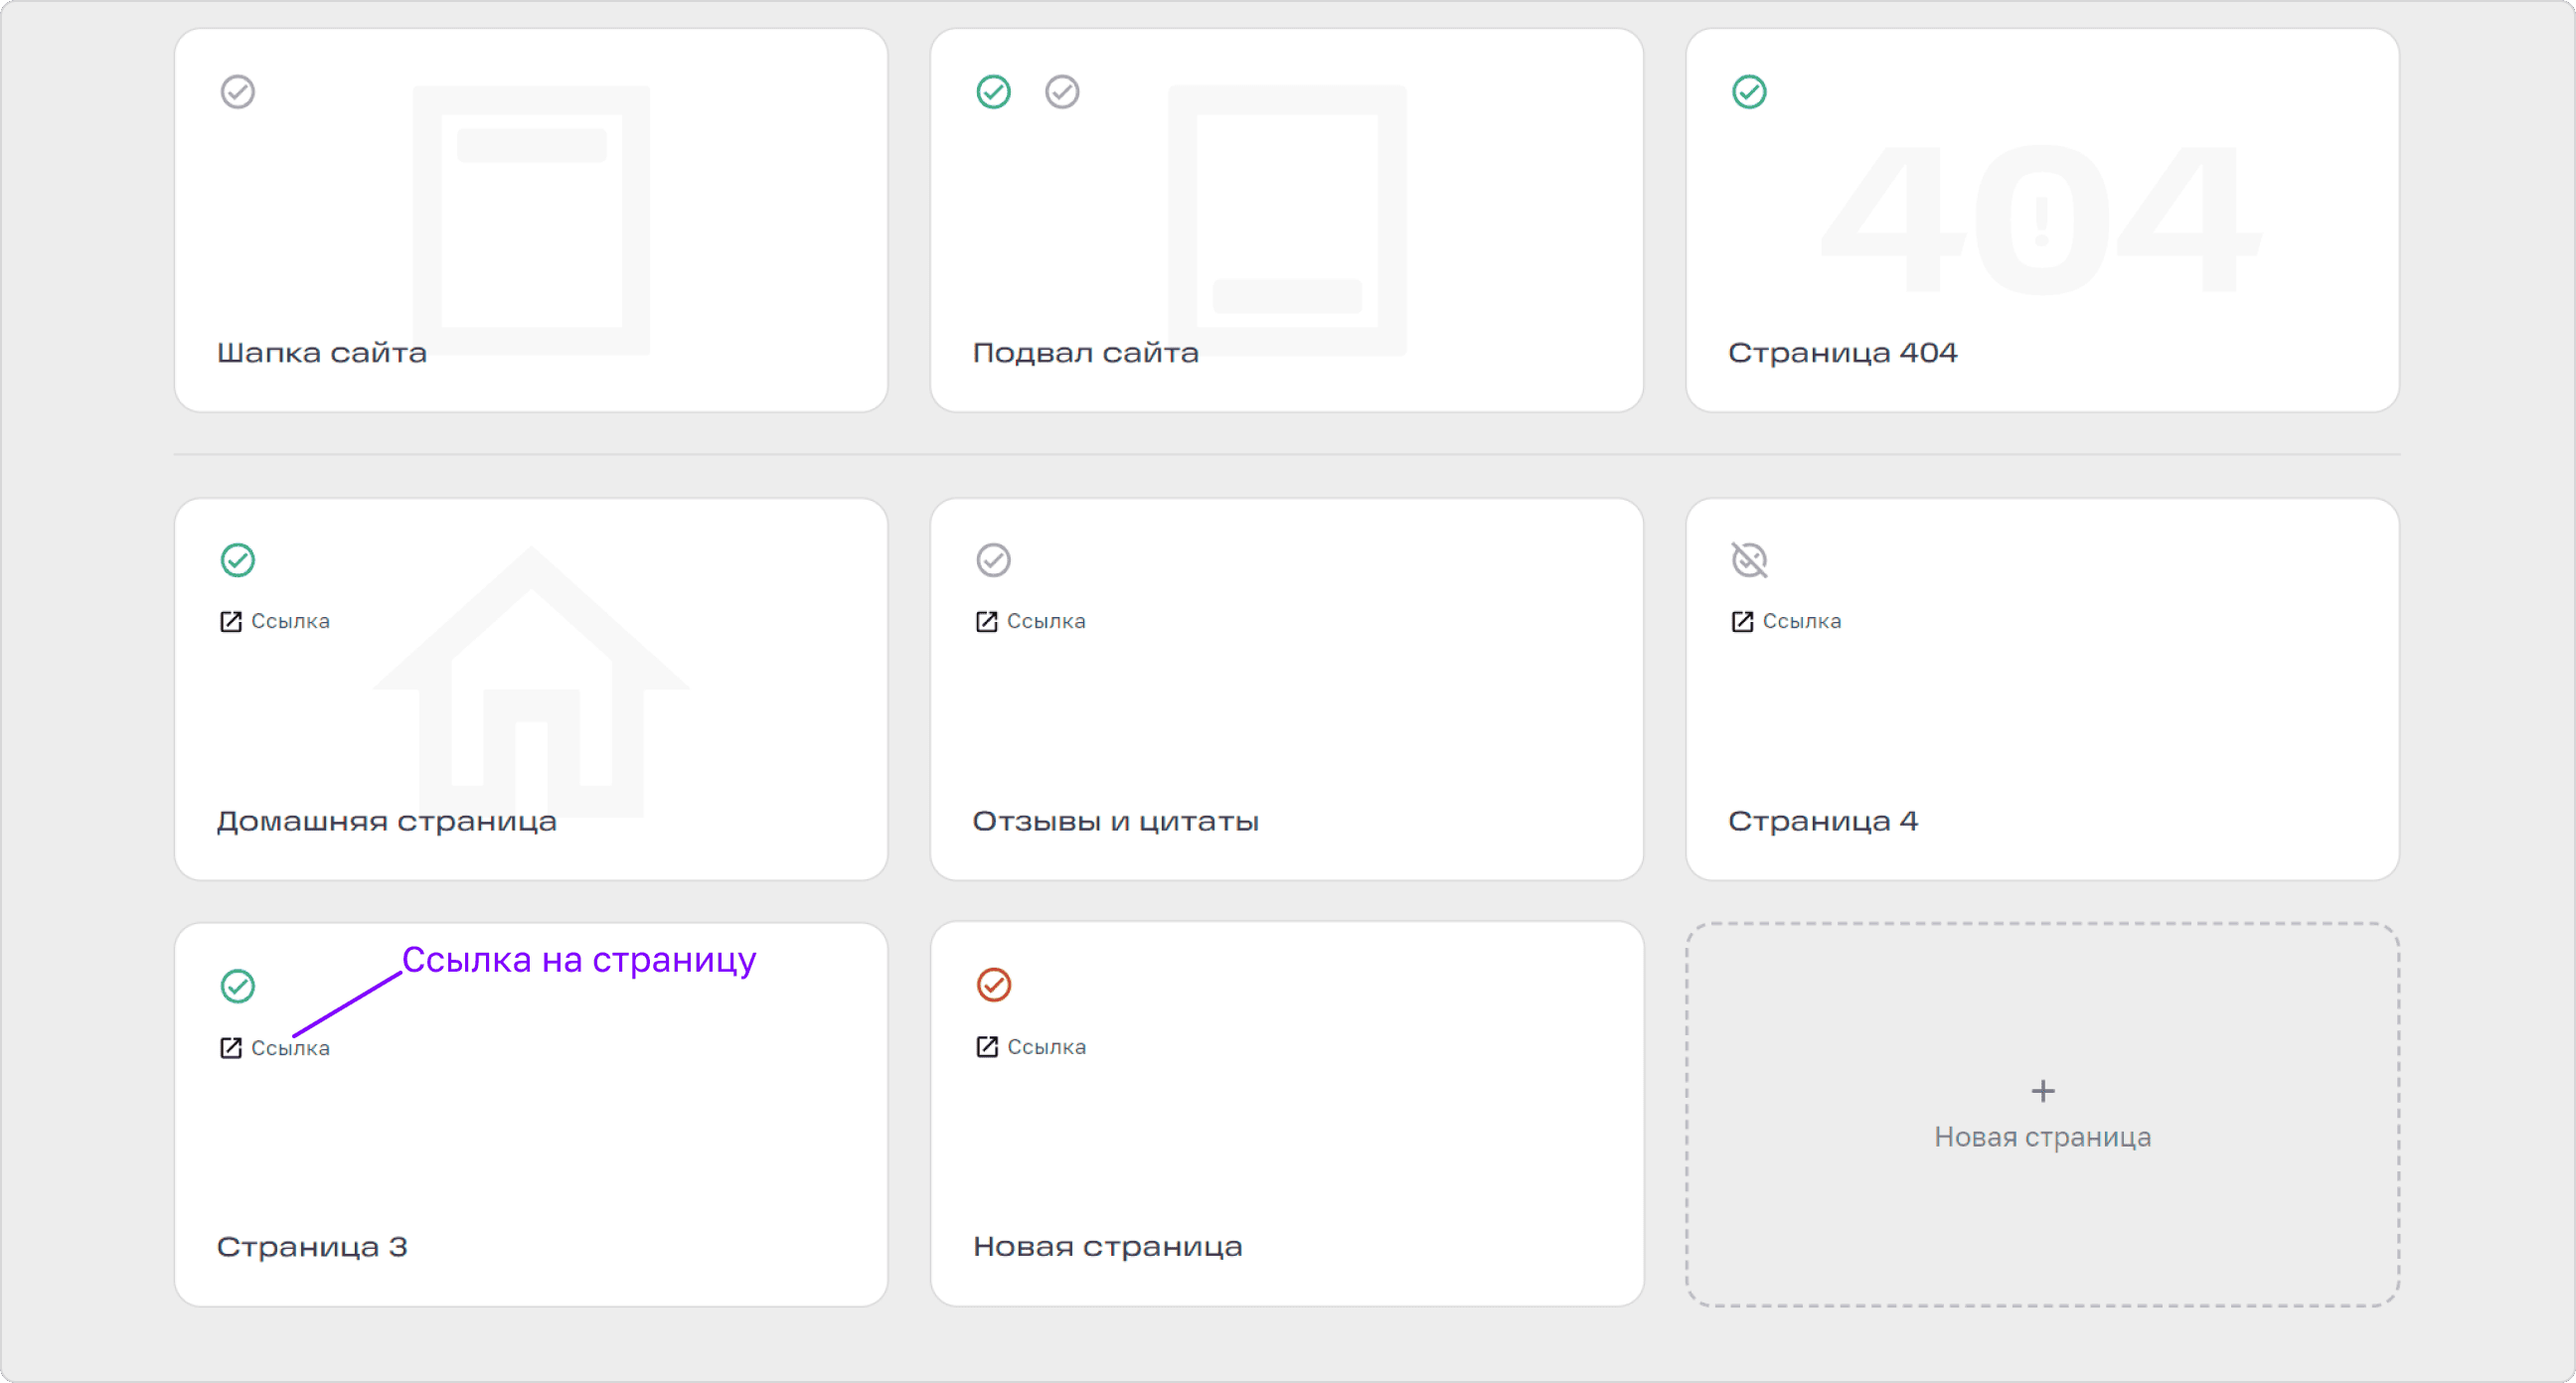
Task: Click the green status check on Страница 404 card
Action: [x=1749, y=92]
